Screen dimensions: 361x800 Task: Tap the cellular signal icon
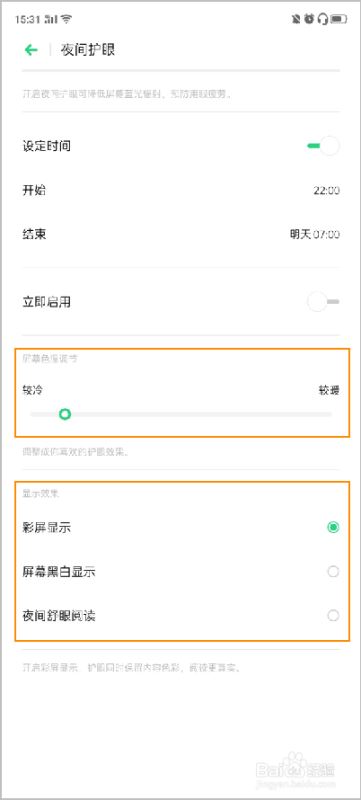point(51,19)
